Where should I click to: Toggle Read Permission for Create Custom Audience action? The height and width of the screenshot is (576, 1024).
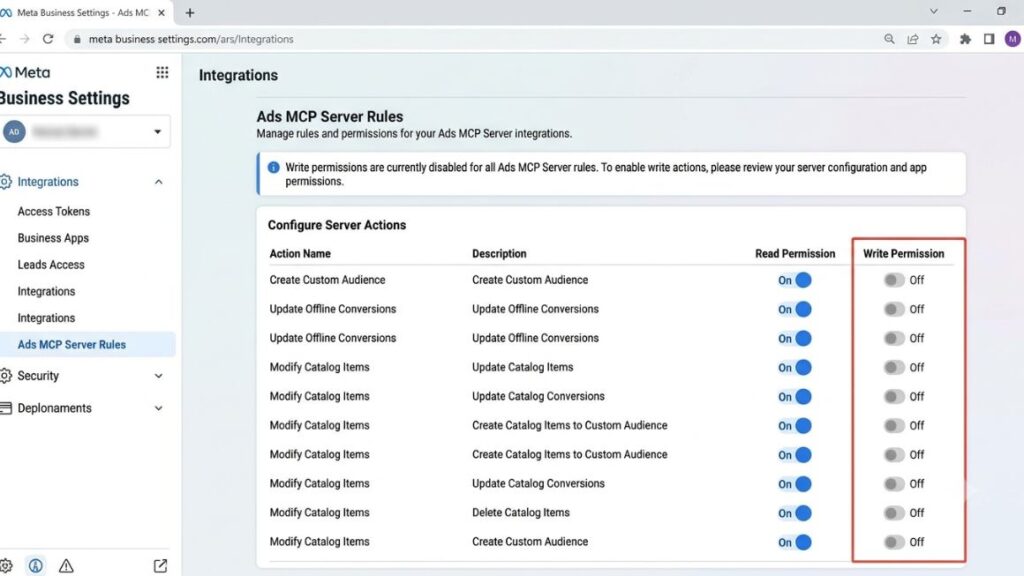pos(795,280)
